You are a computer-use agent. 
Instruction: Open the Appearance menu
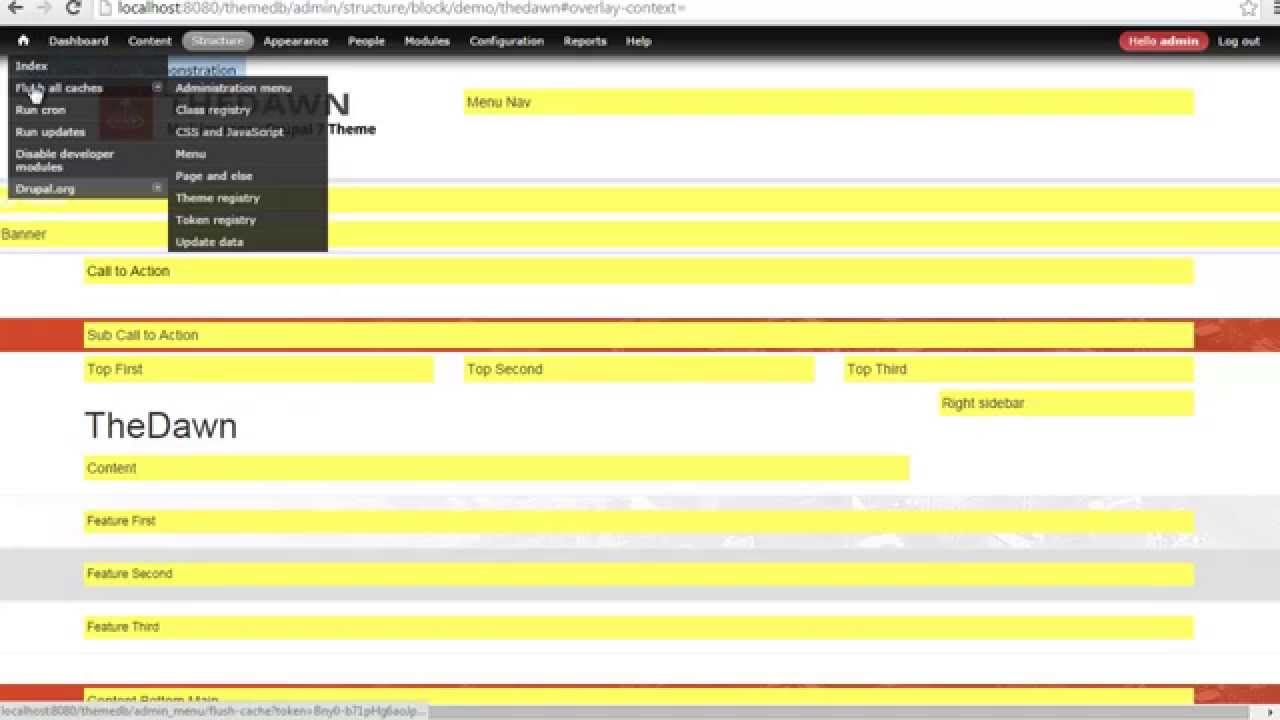pyautogui.click(x=296, y=41)
